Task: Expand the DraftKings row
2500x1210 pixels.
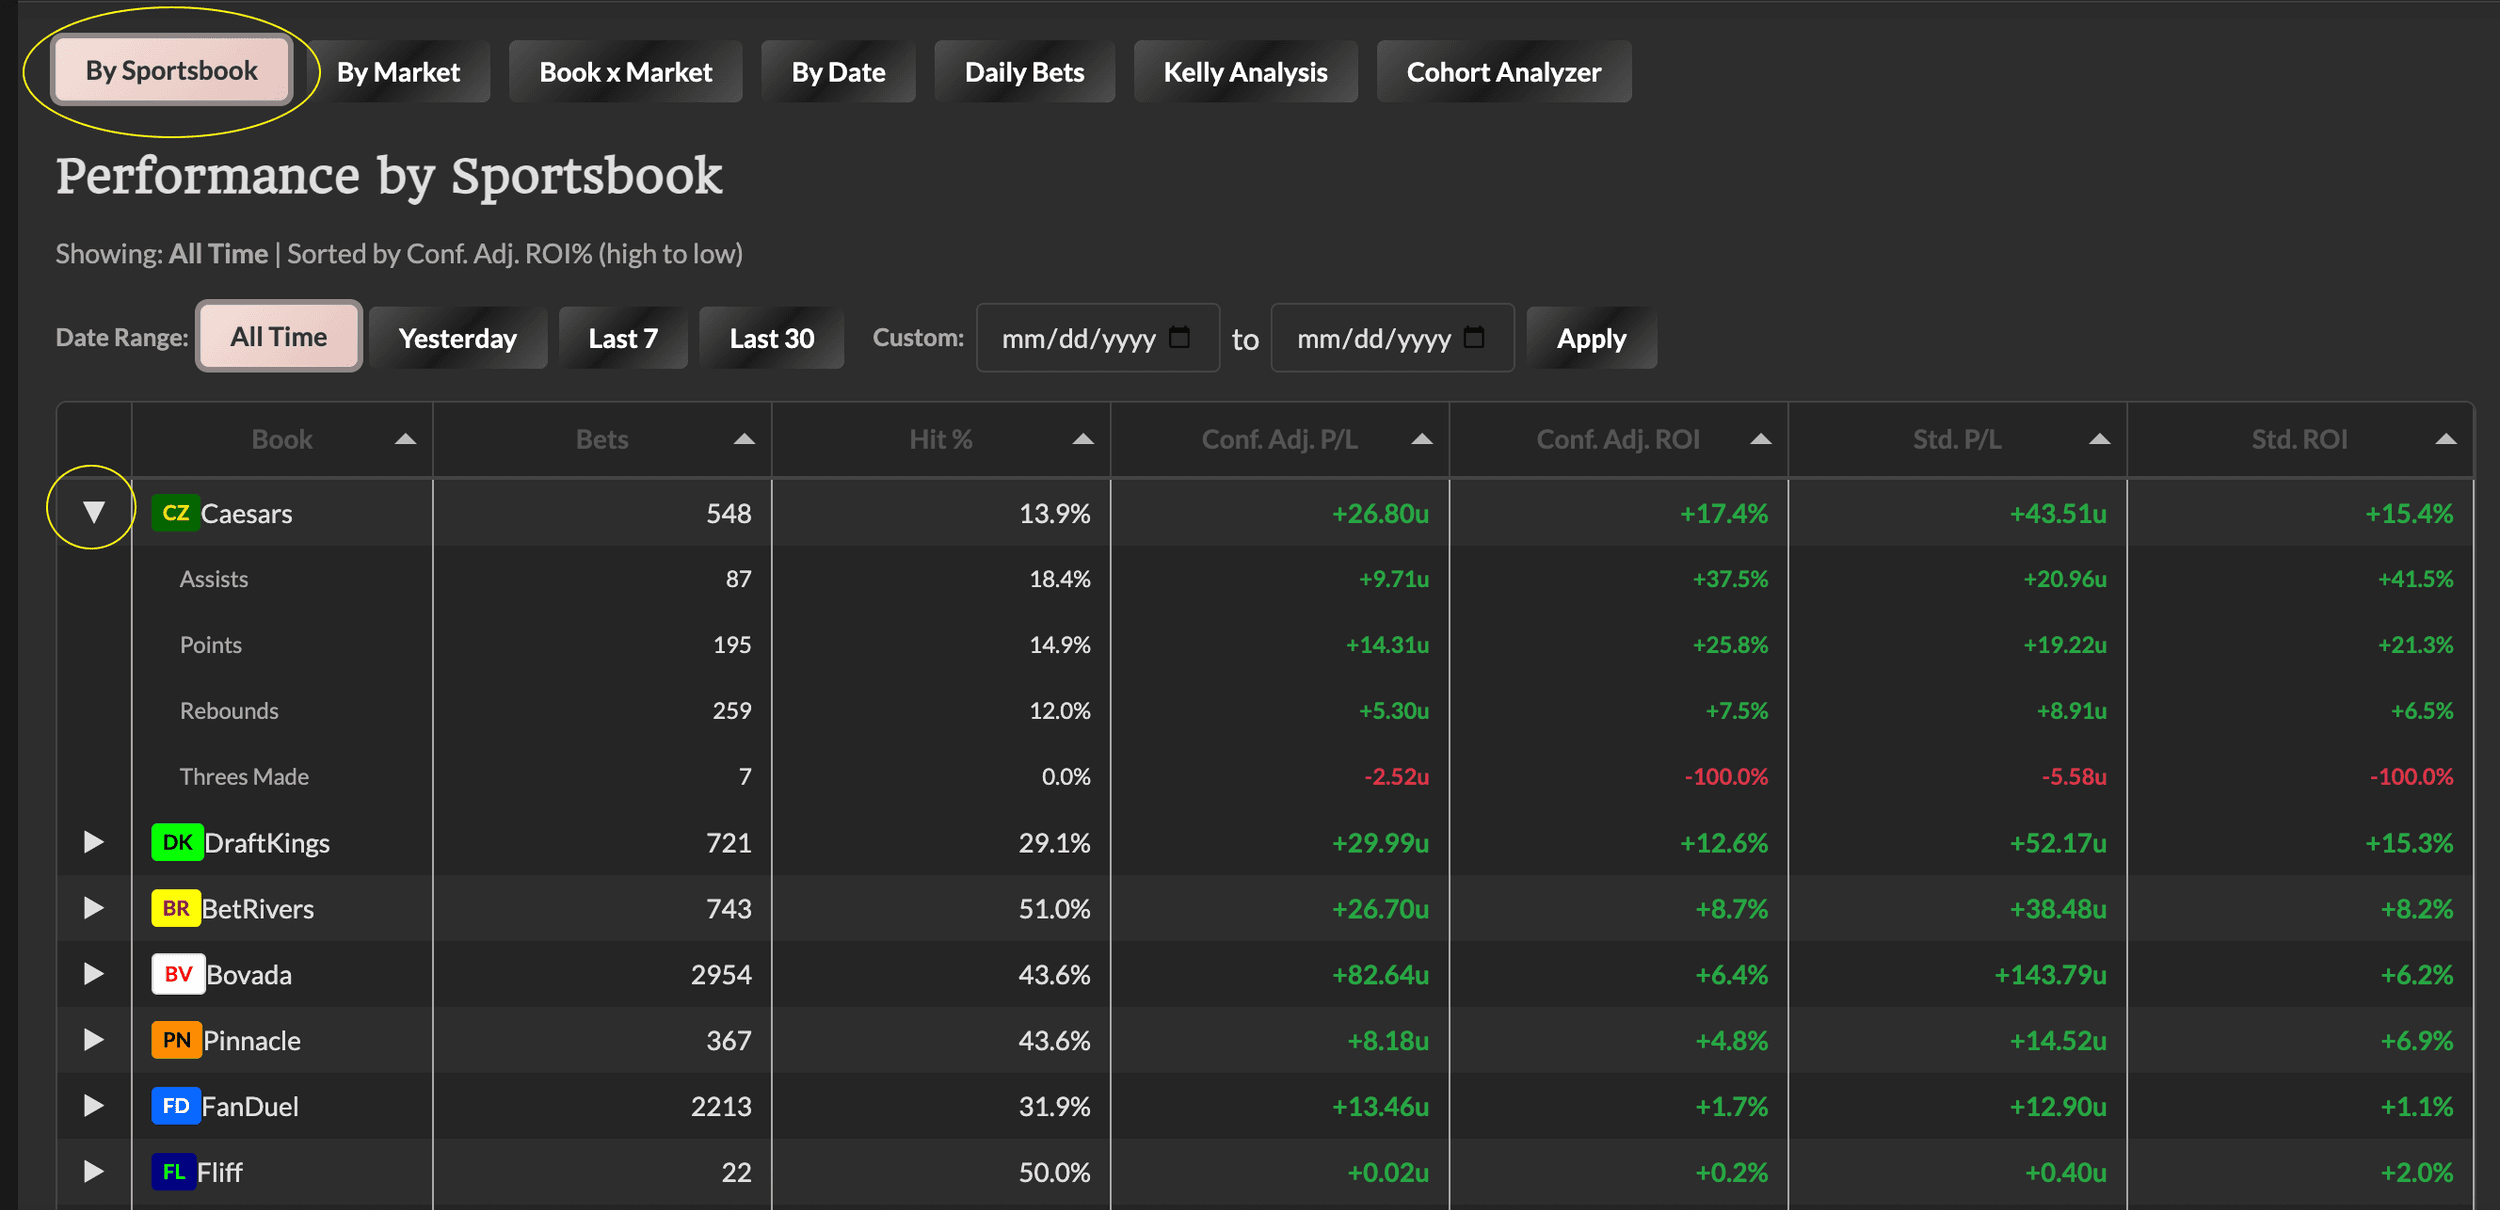Action: [93, 842]
